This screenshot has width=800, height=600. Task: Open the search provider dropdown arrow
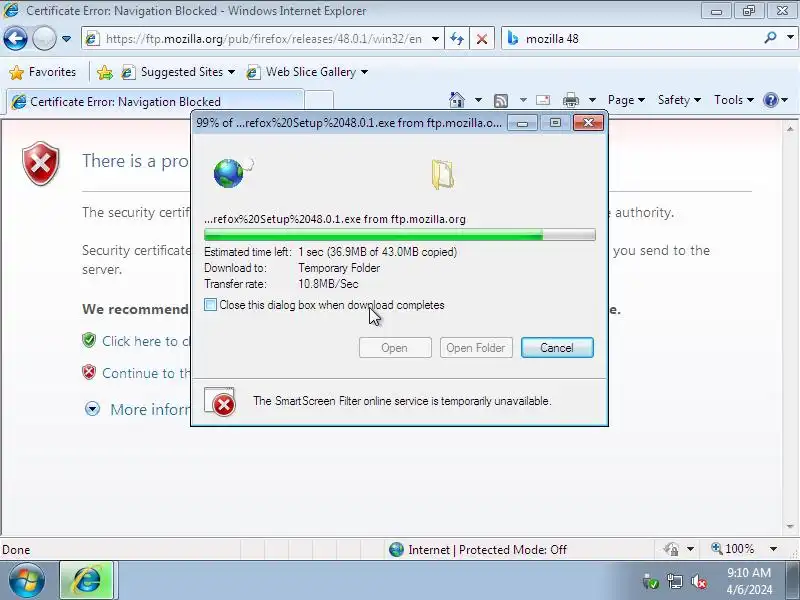pos(790,38)
